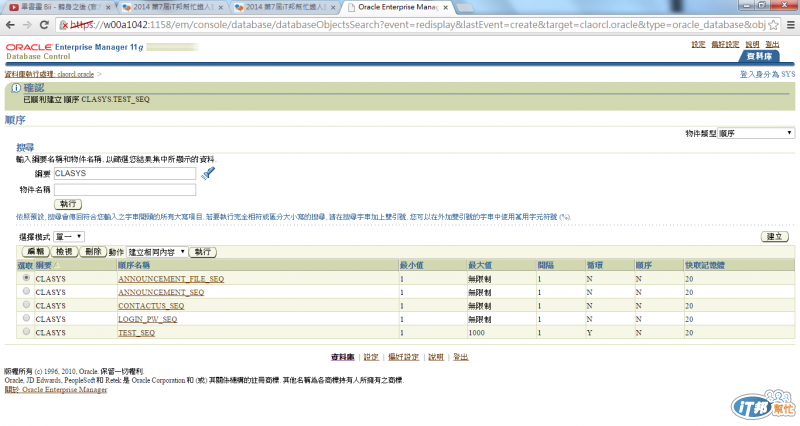
Task: Switch to the third 2014 第7屆iT邦幫忙 tab
Action: [285, 7]
